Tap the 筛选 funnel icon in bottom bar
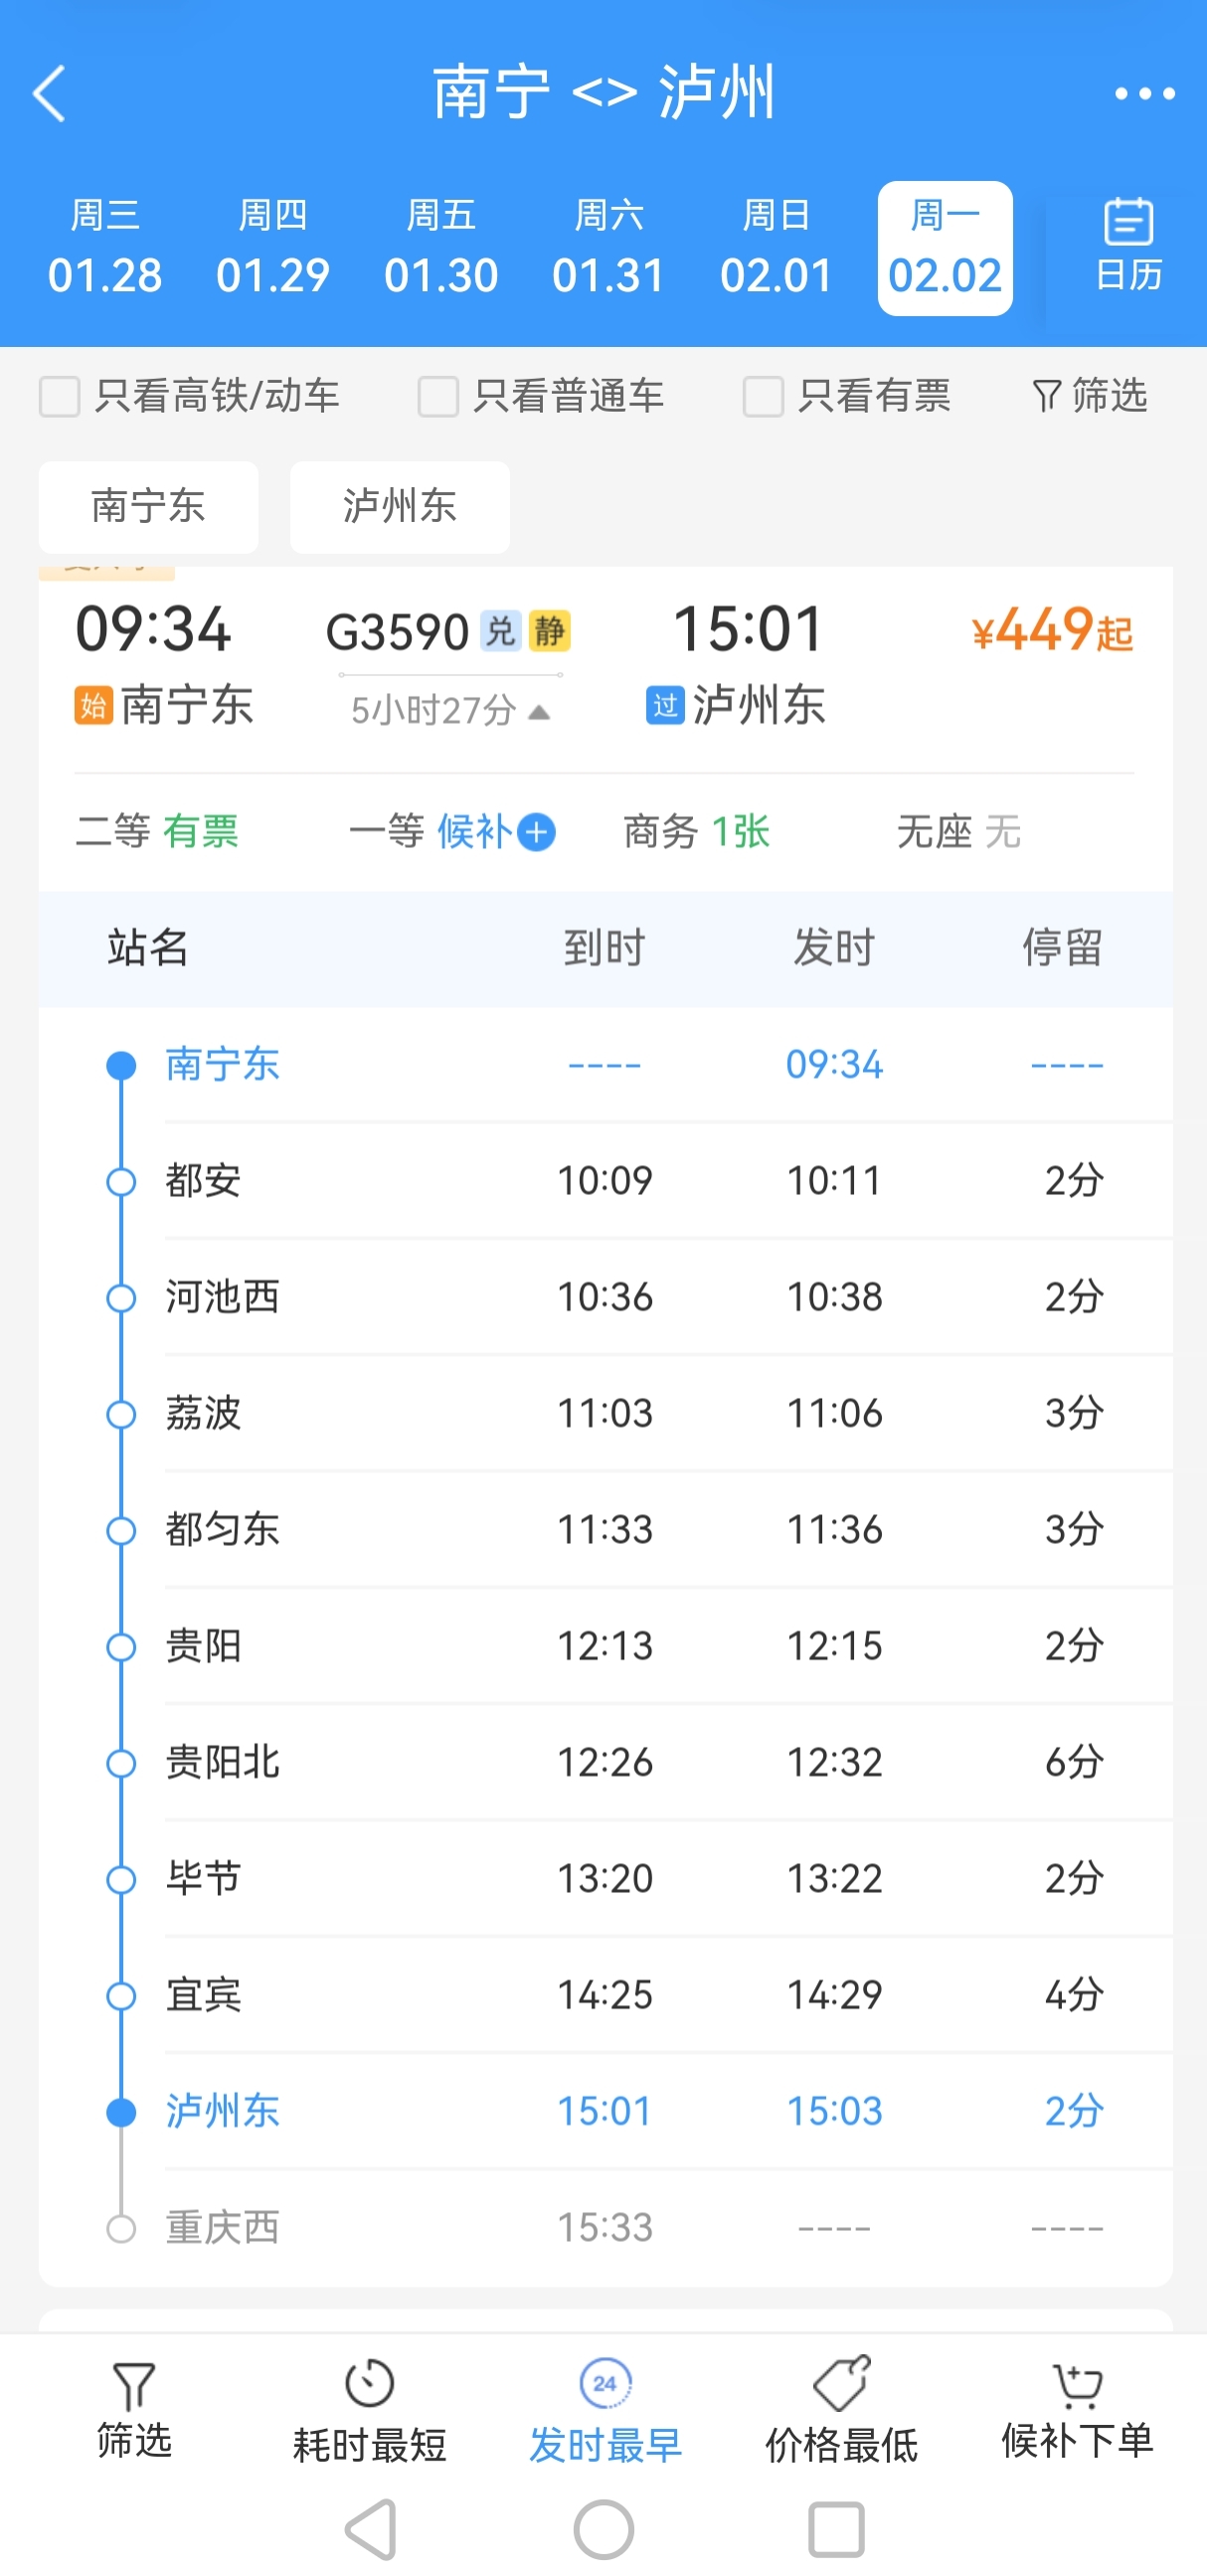Viewport: 1207px width, 2576px height. click(134, 2386)
